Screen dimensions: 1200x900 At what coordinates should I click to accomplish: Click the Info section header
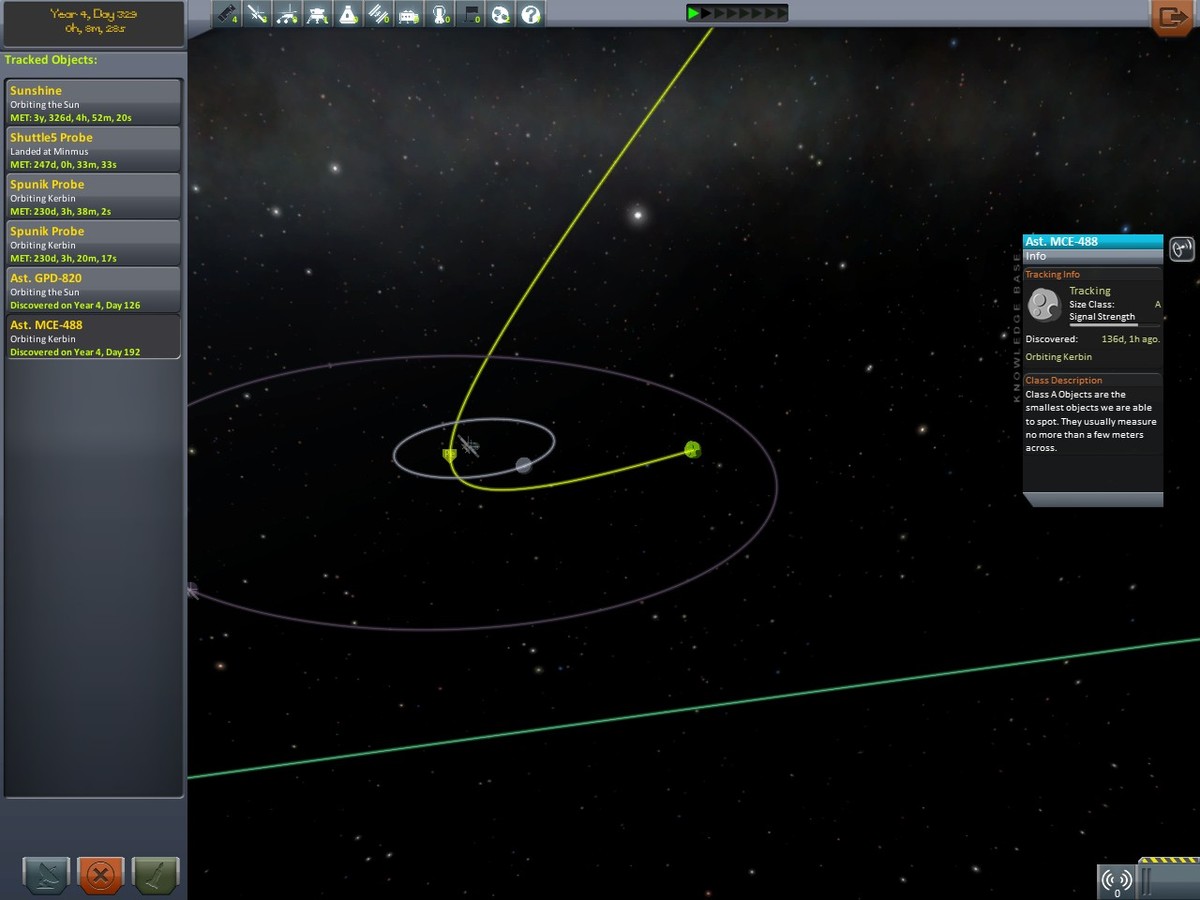1093,257
